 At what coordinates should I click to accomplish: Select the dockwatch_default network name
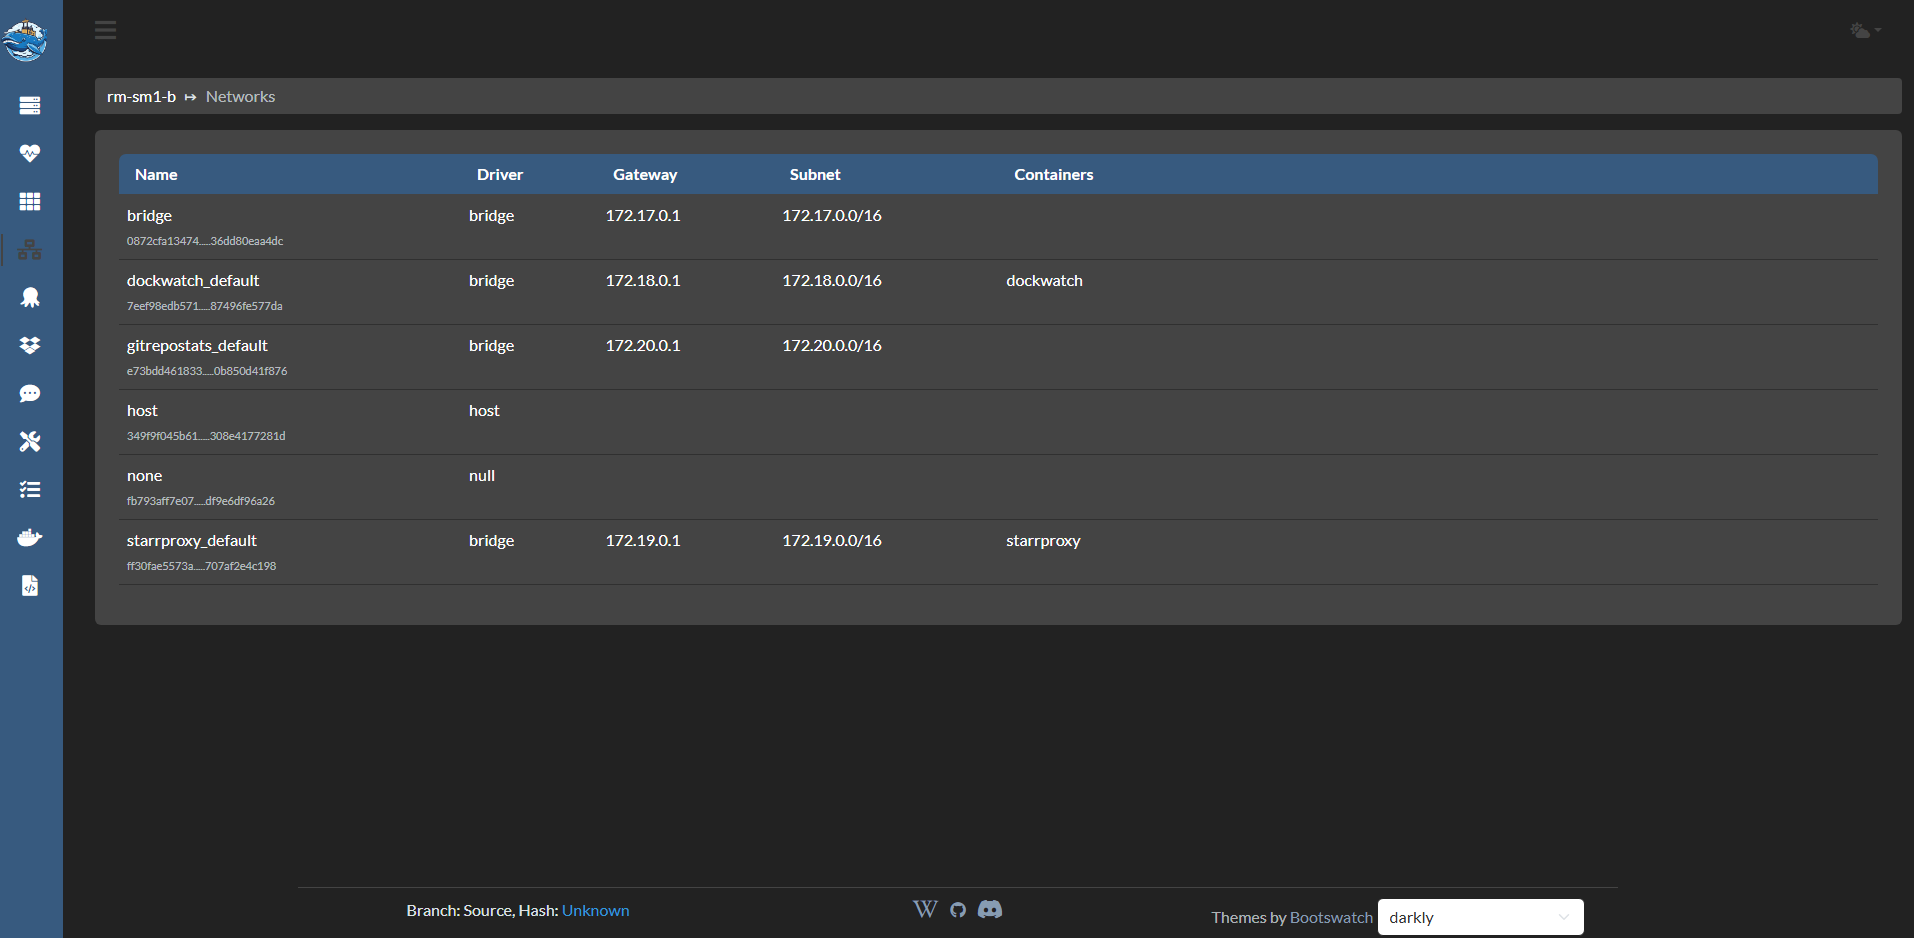pyautogui.click(x=193, y=280)
